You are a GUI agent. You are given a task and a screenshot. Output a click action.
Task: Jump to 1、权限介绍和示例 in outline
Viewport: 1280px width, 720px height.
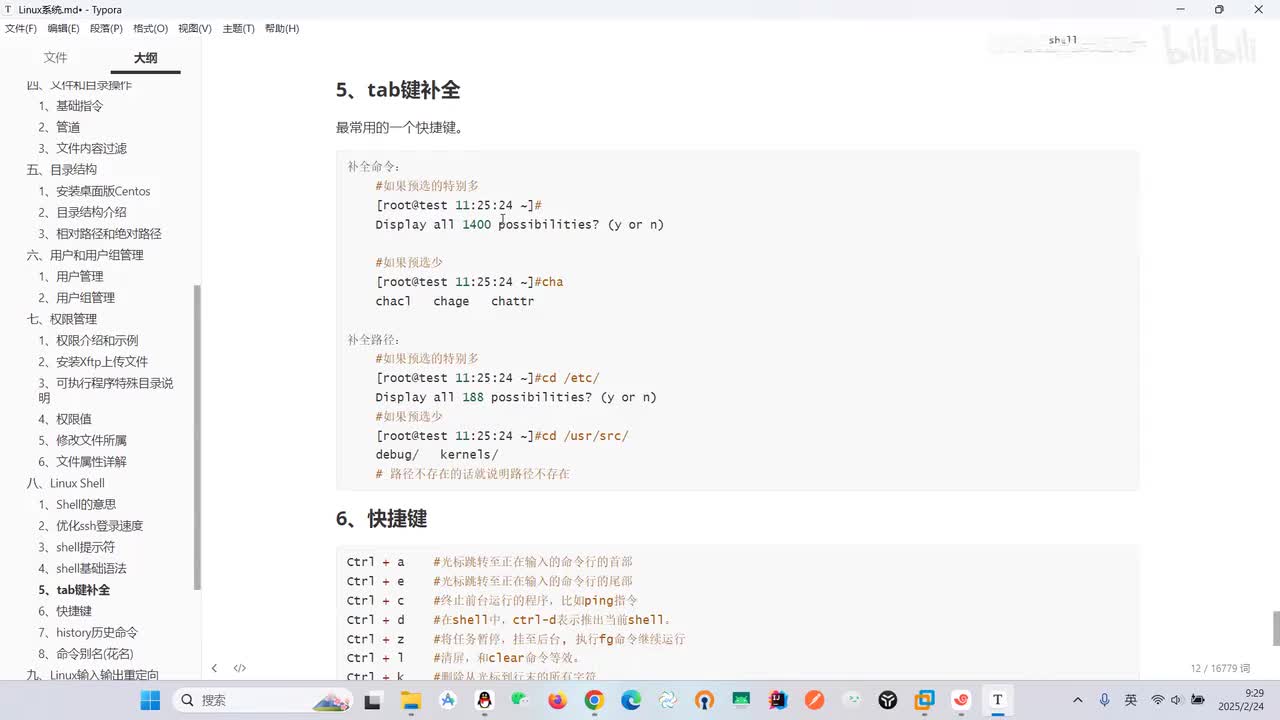point(89,340)
